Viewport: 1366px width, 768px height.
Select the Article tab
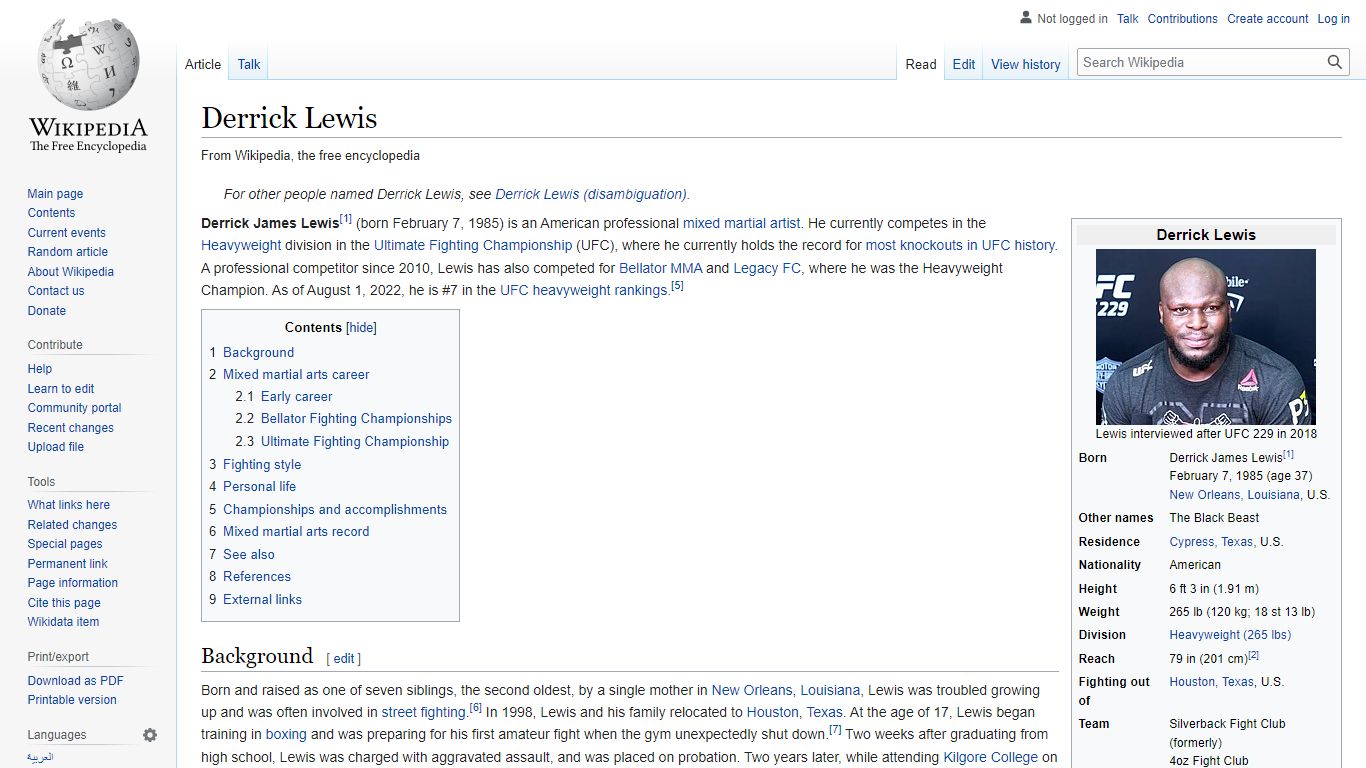[x=203, y=64]
